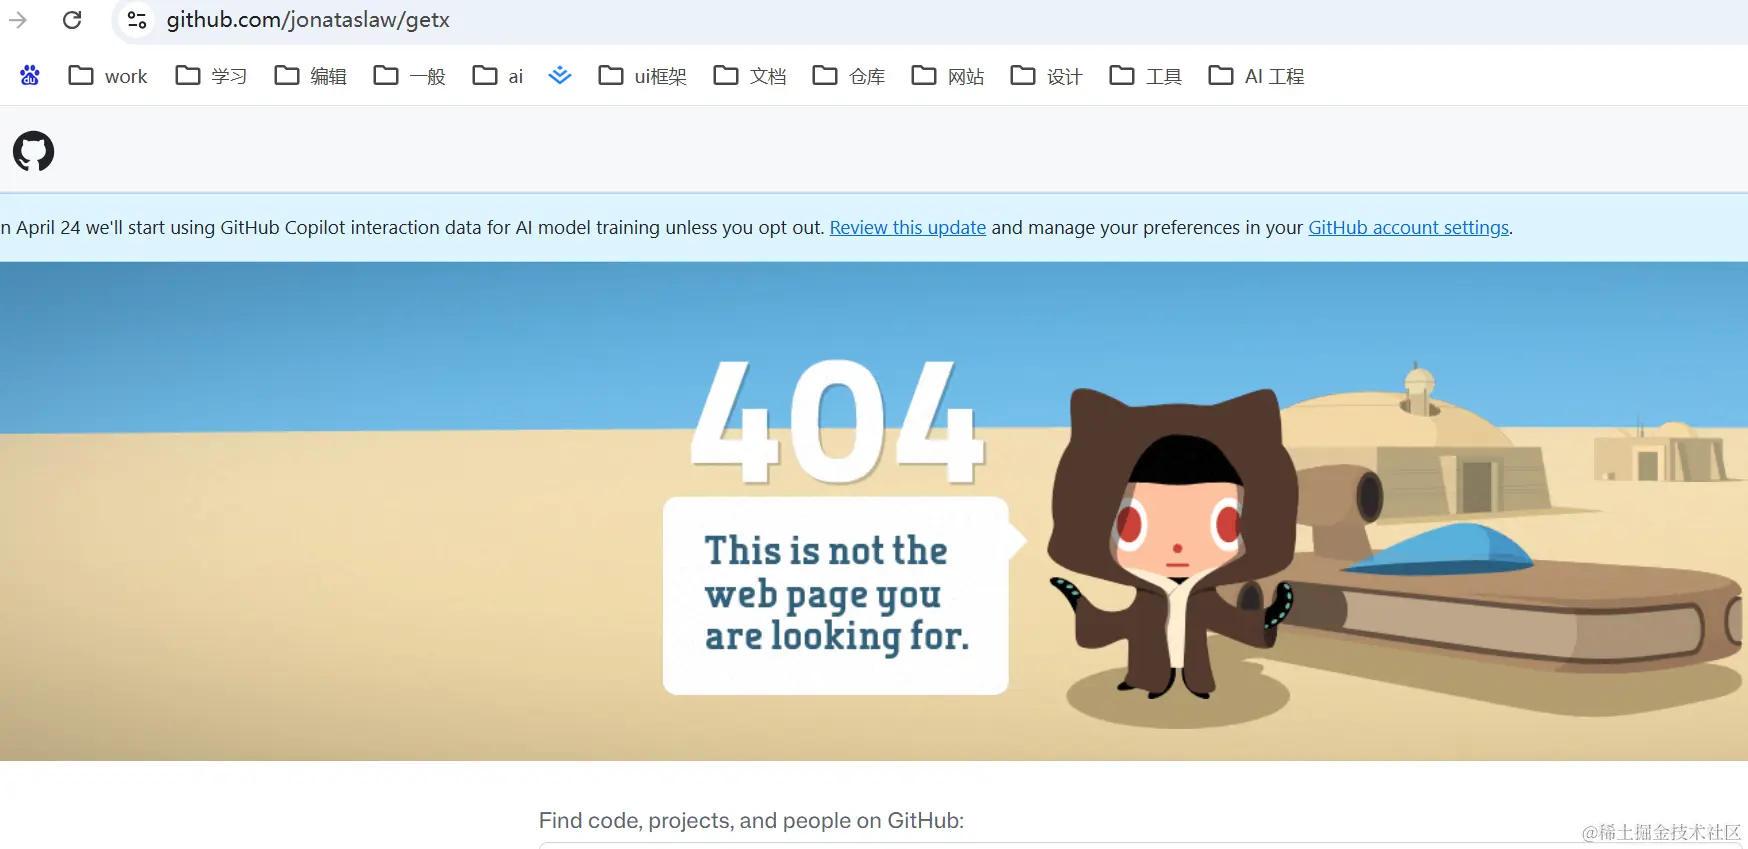Click the Octocat Jedi illustration
Screen dimensions: 1748x849
click(1172, 543)
